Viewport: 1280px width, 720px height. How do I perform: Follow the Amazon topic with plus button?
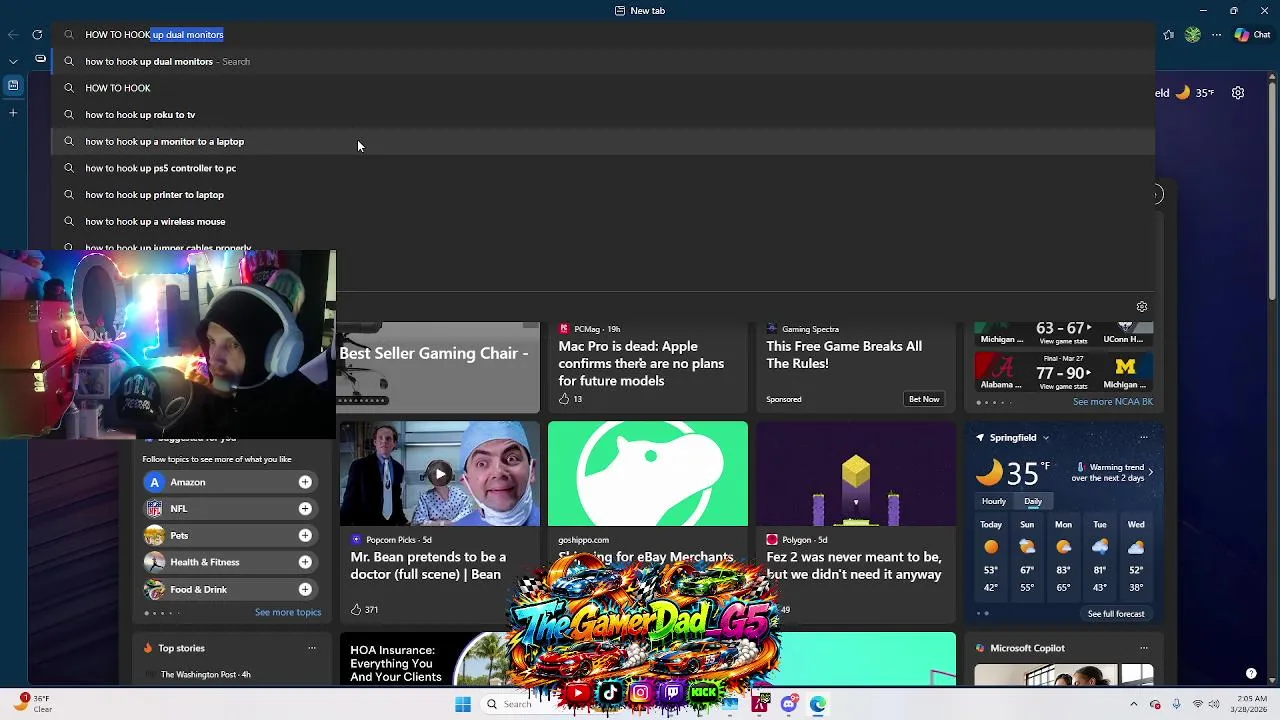[305, 482]
